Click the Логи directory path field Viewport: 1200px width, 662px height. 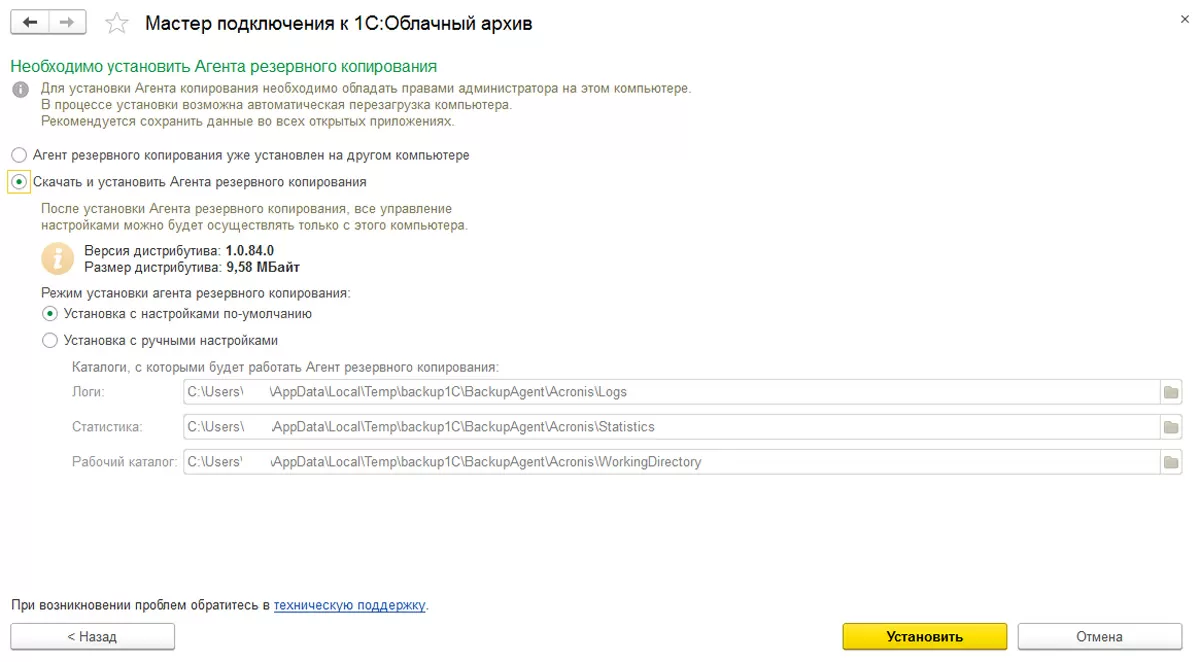click(671, 392)
